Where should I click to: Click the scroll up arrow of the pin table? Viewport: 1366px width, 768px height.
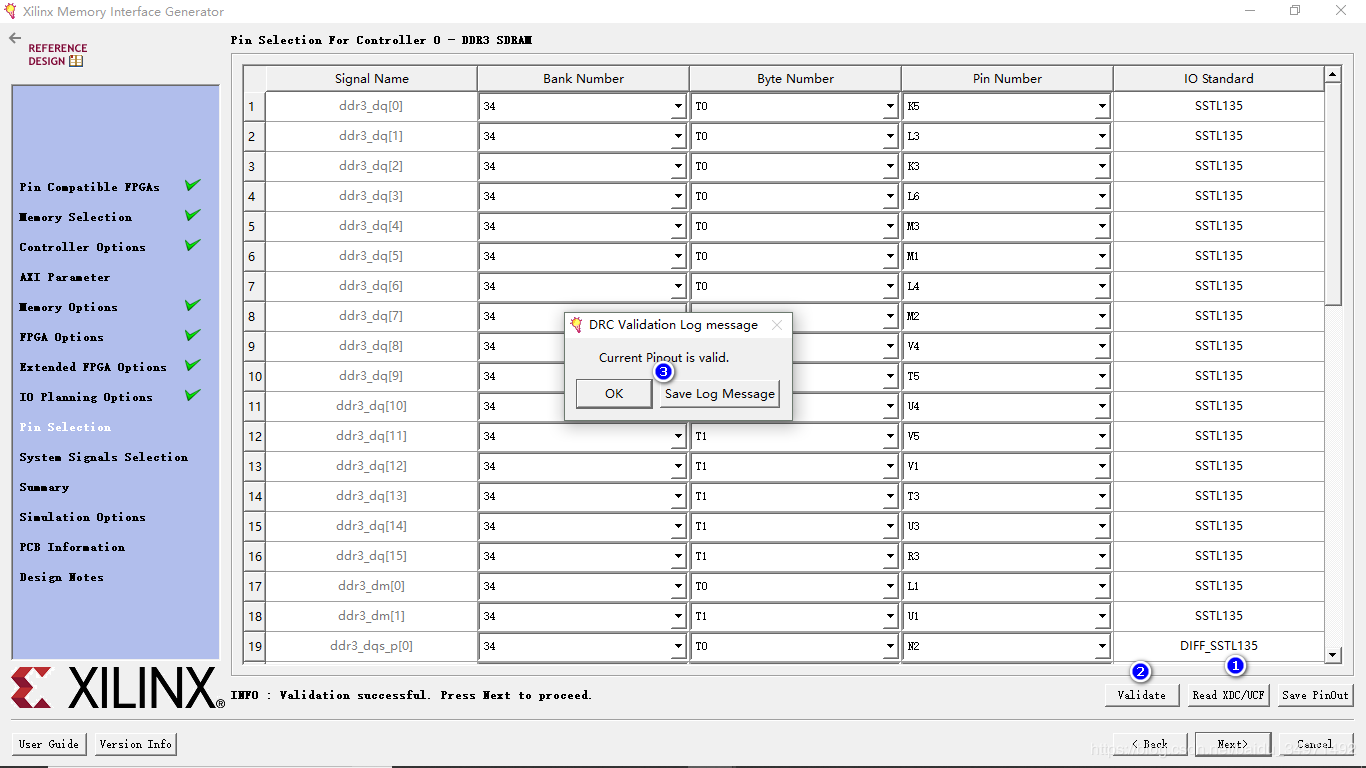coord(1332,75)
